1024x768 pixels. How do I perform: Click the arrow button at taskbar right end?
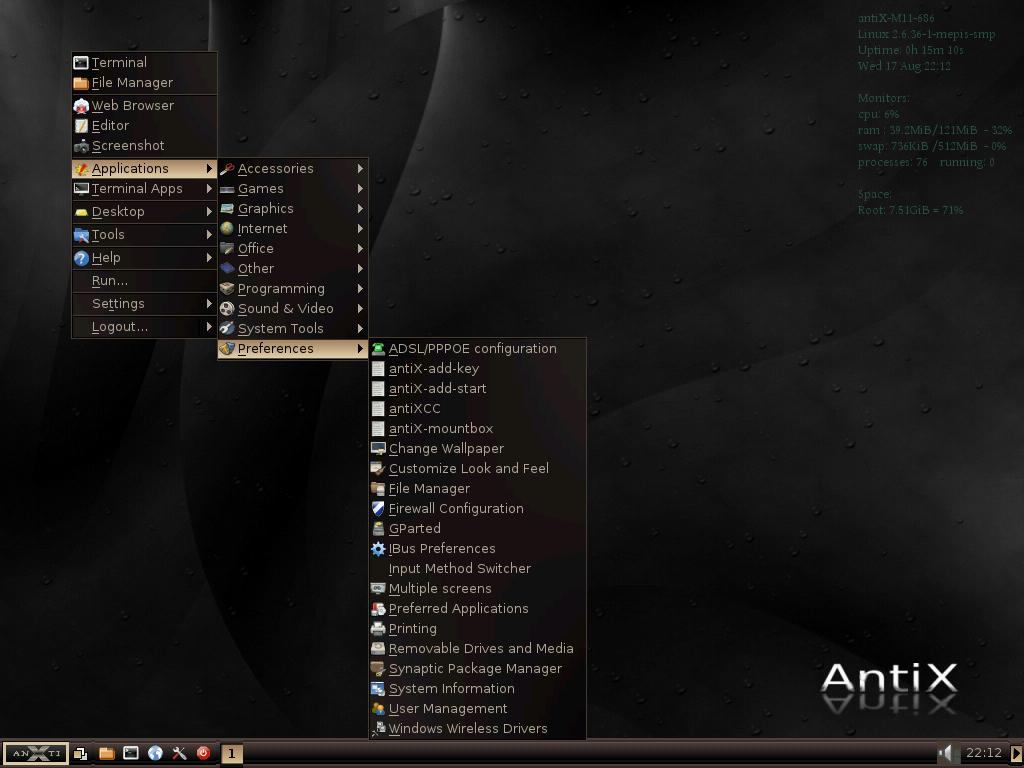[1016, 754]
